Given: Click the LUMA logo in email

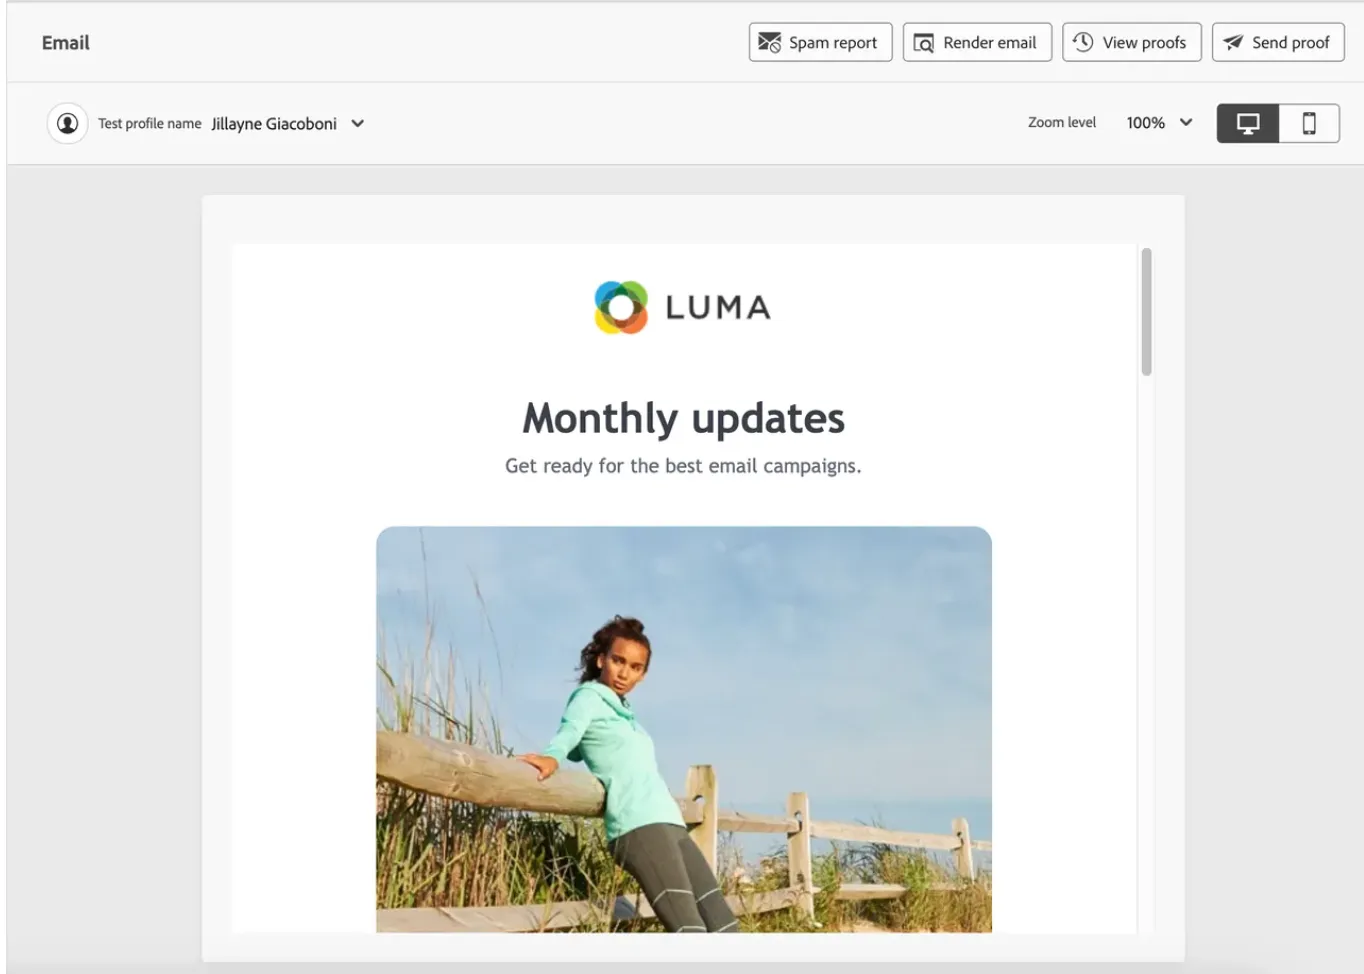Looking at the screenshot, I should [x=683, y=307].
